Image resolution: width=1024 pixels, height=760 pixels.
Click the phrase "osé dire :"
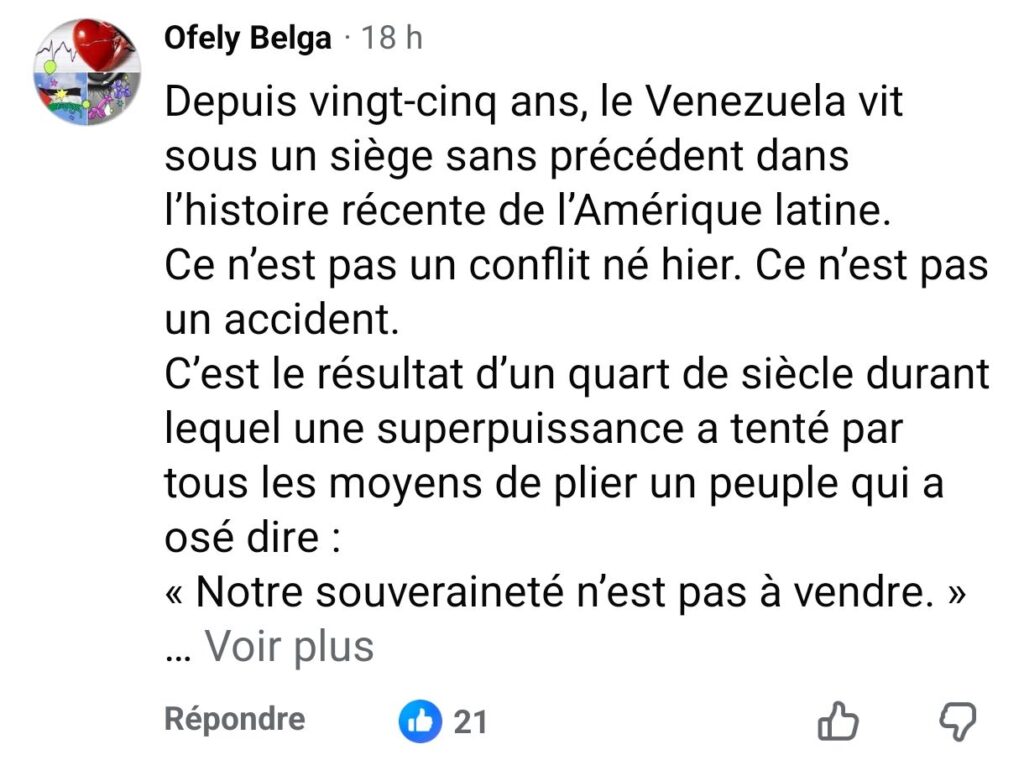click(252, 538)
